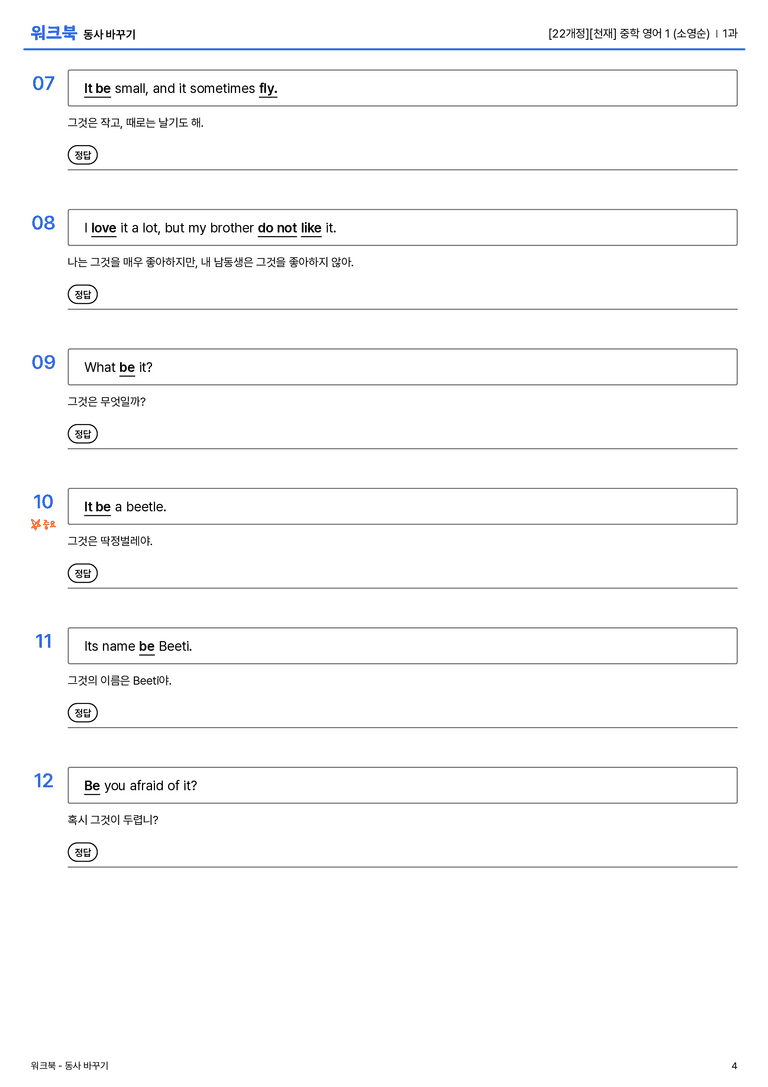
Task: Click the 'What be it?' sentence box
Action: [x=402, y=367]
